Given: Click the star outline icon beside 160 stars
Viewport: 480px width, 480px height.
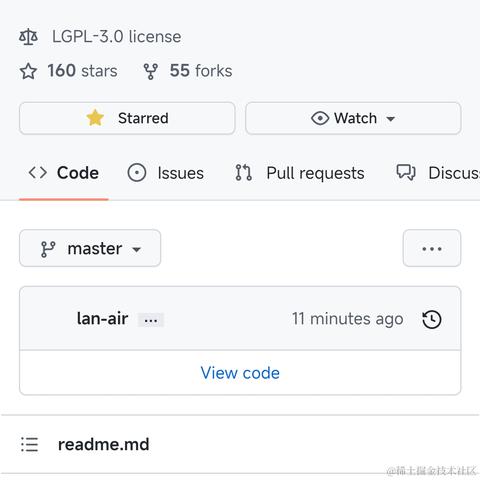Looking at the screenshot, I should point(28,71).
